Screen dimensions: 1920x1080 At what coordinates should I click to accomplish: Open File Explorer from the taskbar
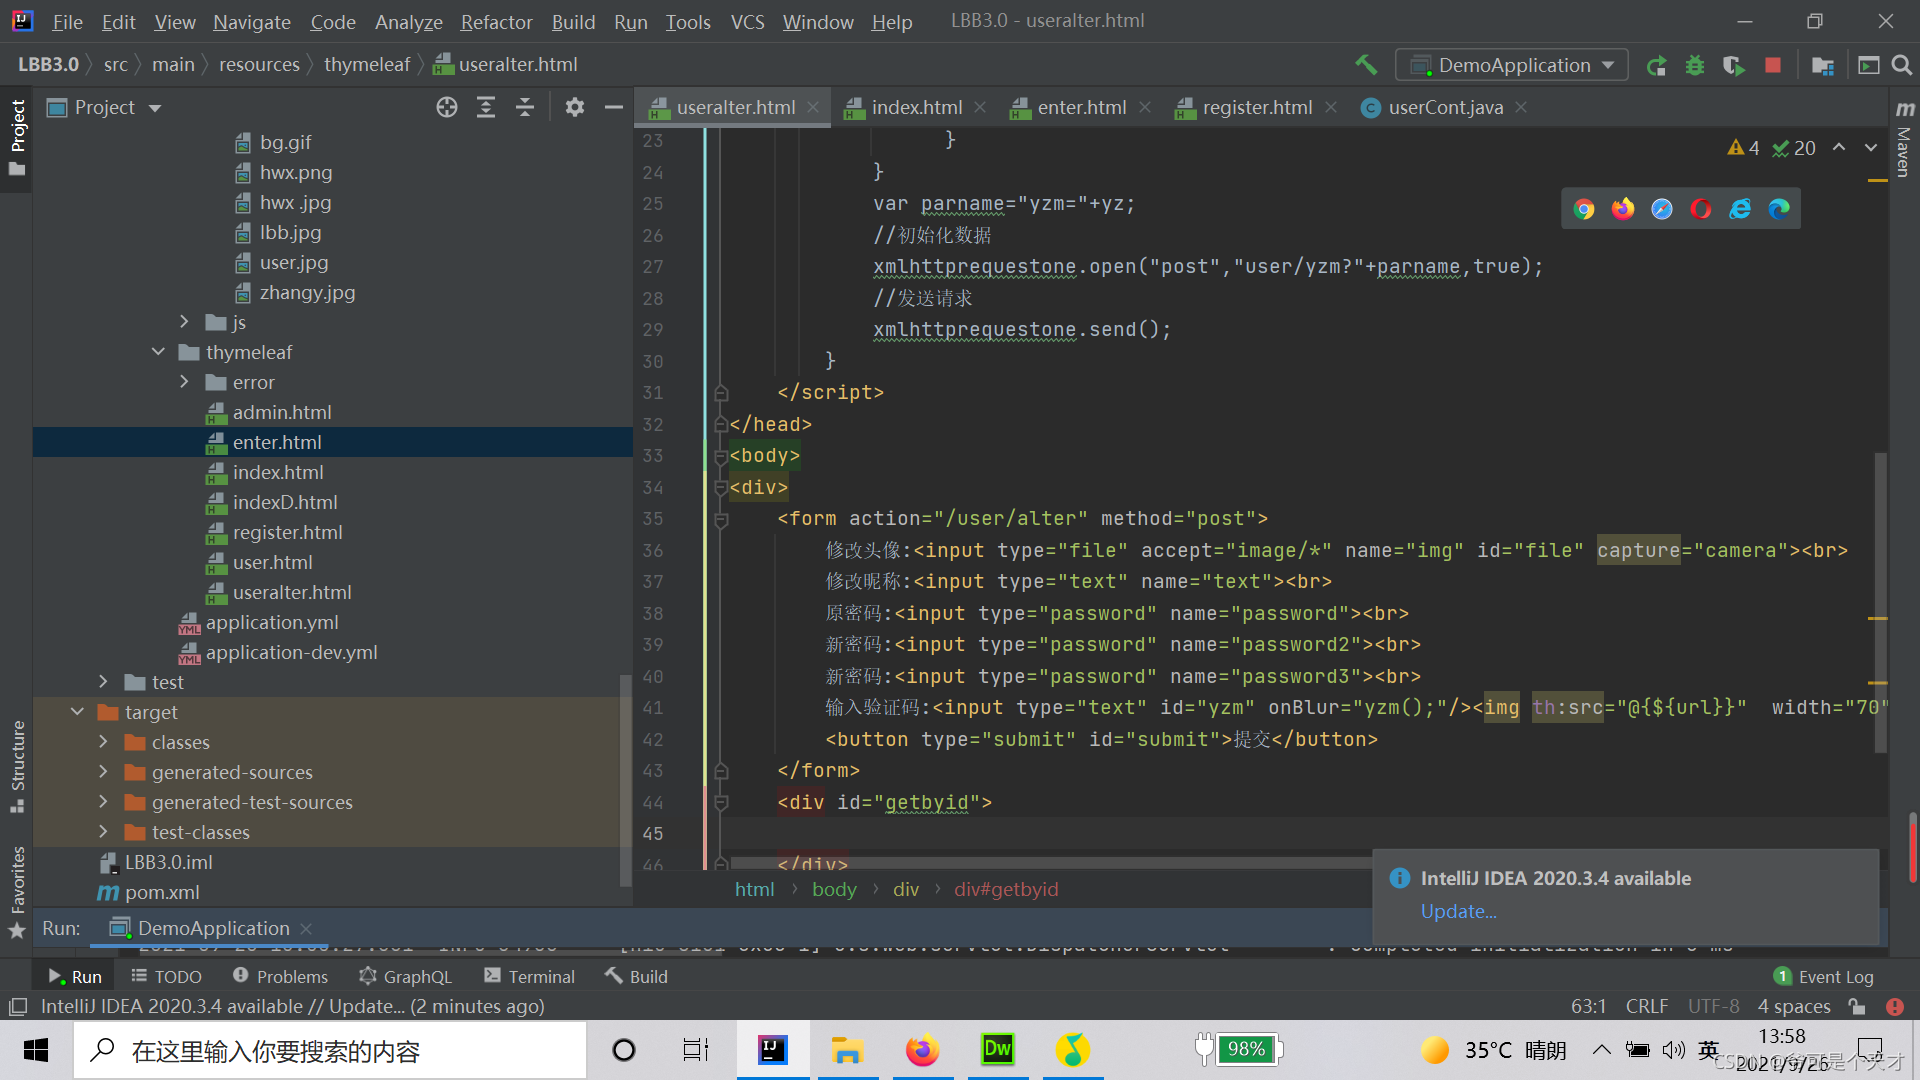click(847, 1050)
